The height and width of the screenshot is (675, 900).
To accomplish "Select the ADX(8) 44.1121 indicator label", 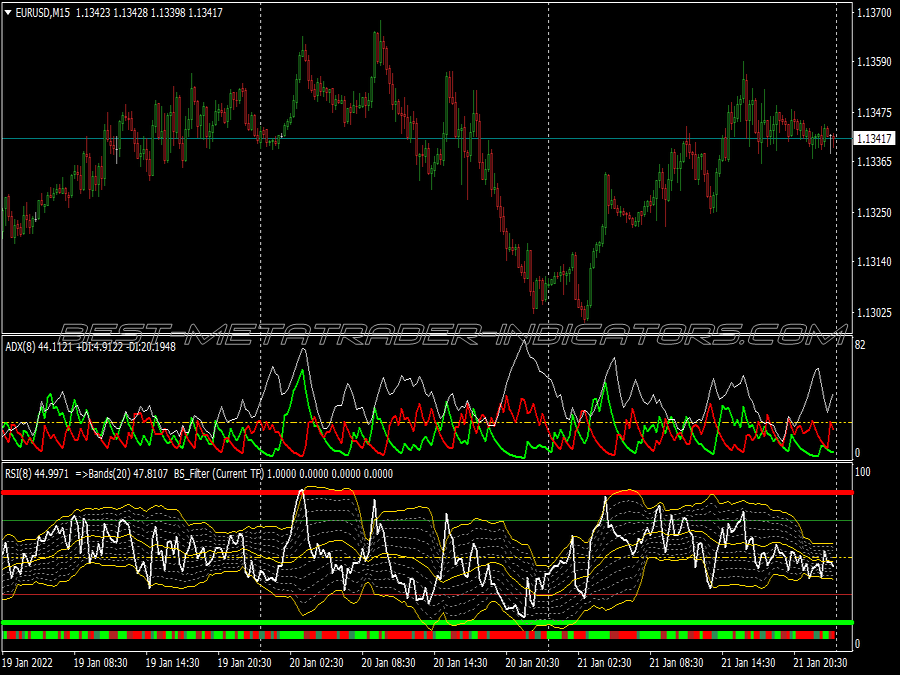I will pos(38,347).
